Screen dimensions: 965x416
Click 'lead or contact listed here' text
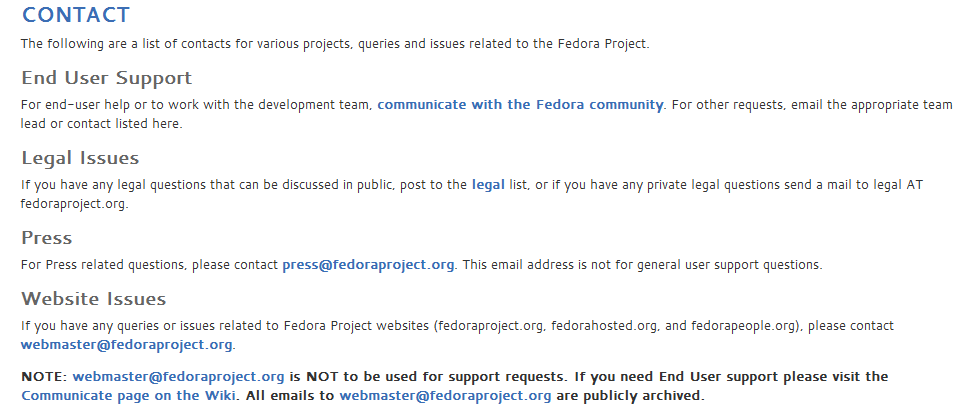[x=101, y=124]
